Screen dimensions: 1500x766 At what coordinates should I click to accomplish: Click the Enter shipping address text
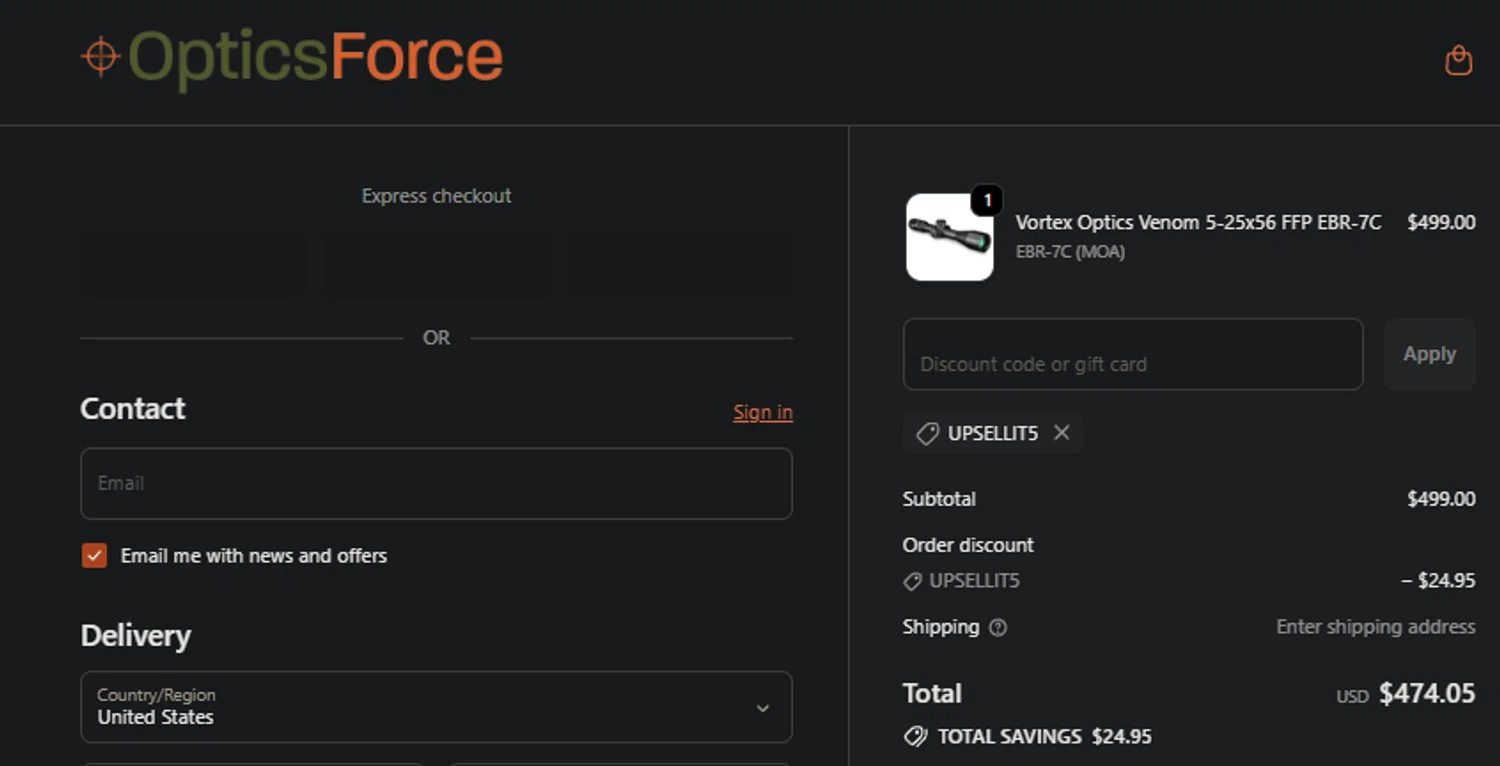[1376, 627]
